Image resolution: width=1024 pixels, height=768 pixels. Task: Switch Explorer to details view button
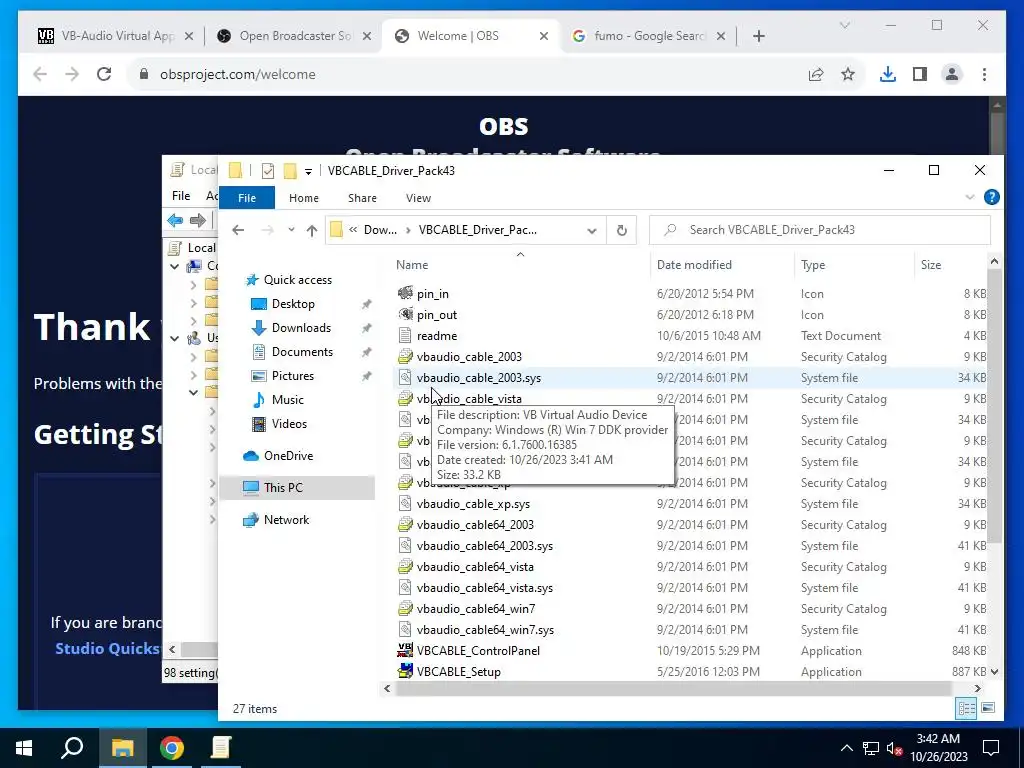(x=966, y=709)
